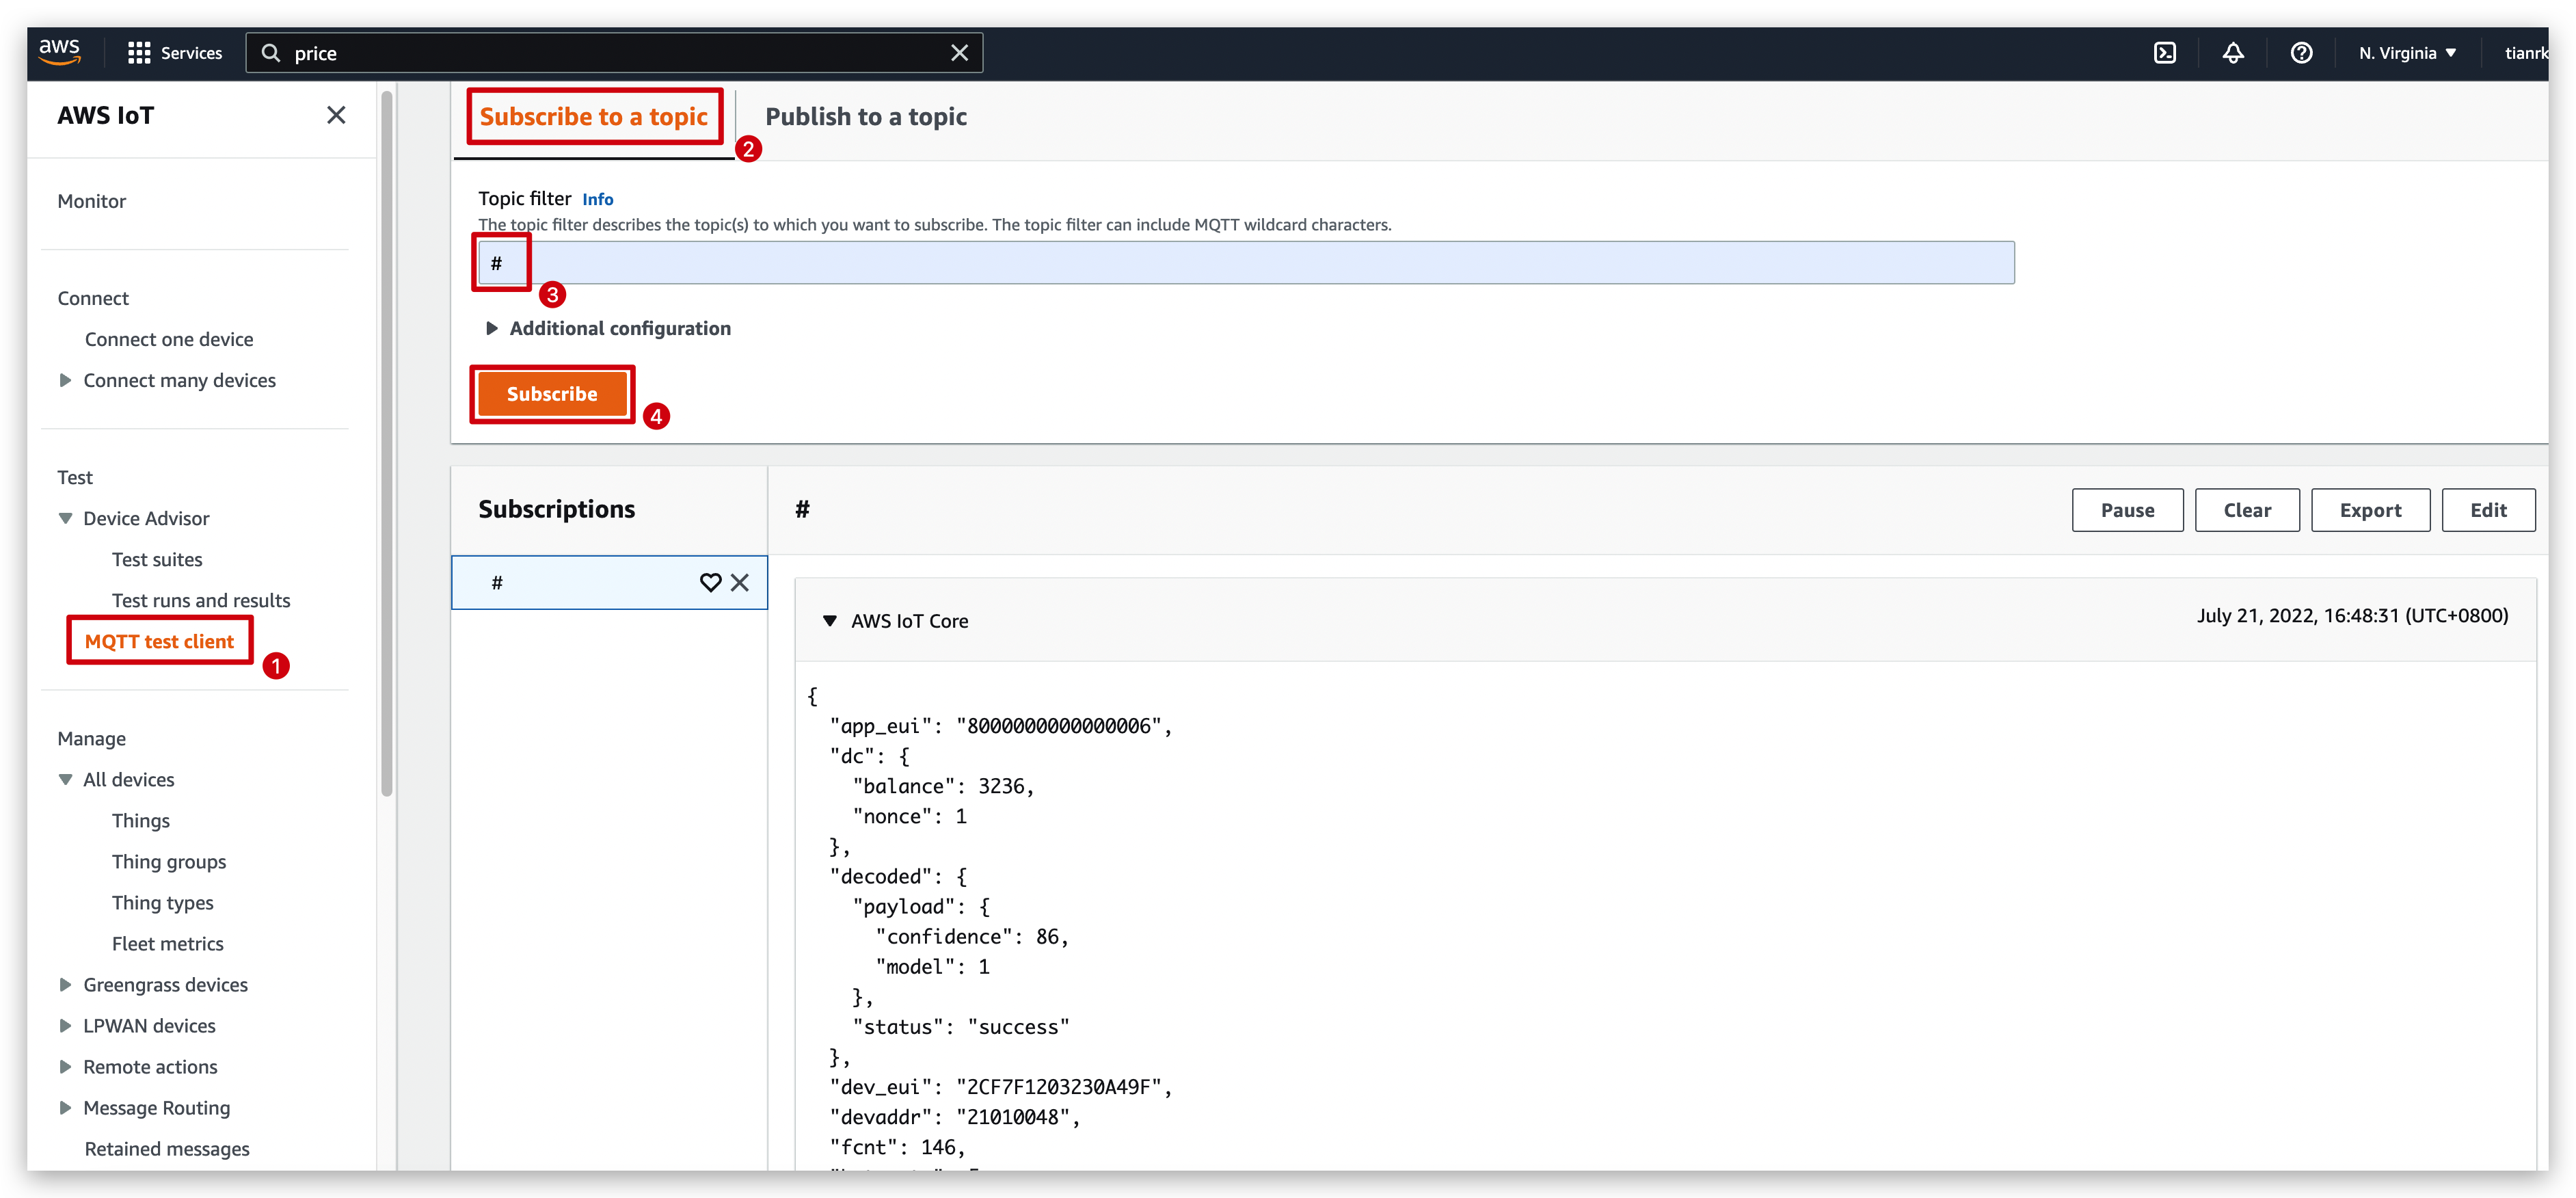Select the # subscription row
Screen dimensions: 2576x1198
(609, 582)
